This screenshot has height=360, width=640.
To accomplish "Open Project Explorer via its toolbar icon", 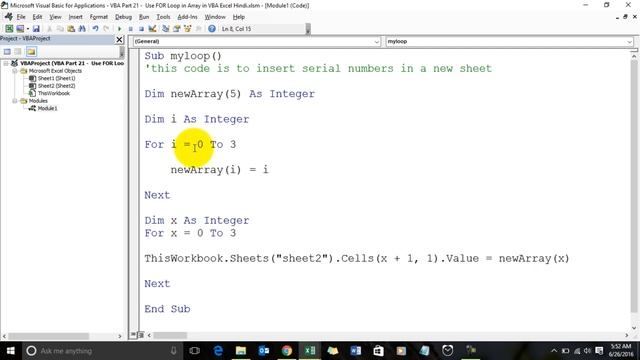I will tap(165, 29).
